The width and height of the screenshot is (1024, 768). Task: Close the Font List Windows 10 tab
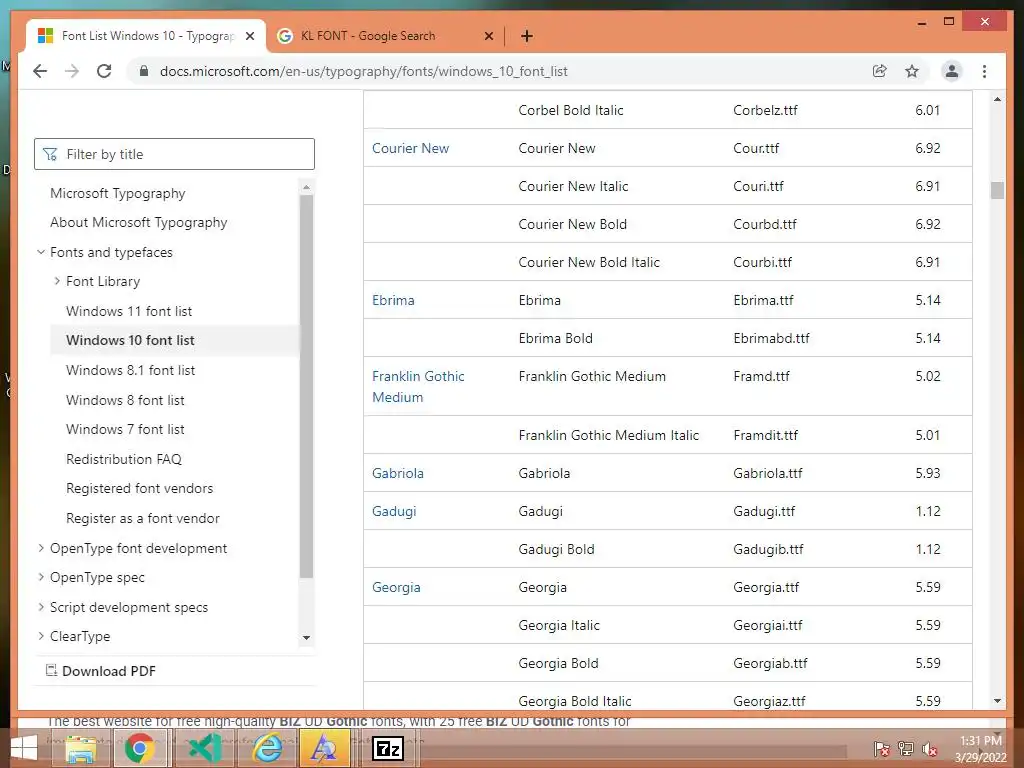(x=249, y=36)
